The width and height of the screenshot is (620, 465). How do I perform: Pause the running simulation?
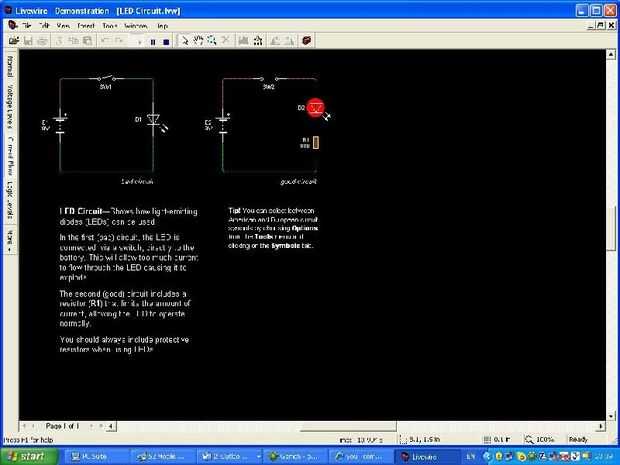coord(153,42)
